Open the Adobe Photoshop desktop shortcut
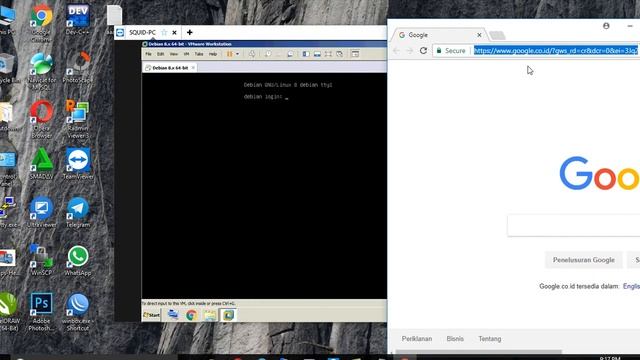 41,311
